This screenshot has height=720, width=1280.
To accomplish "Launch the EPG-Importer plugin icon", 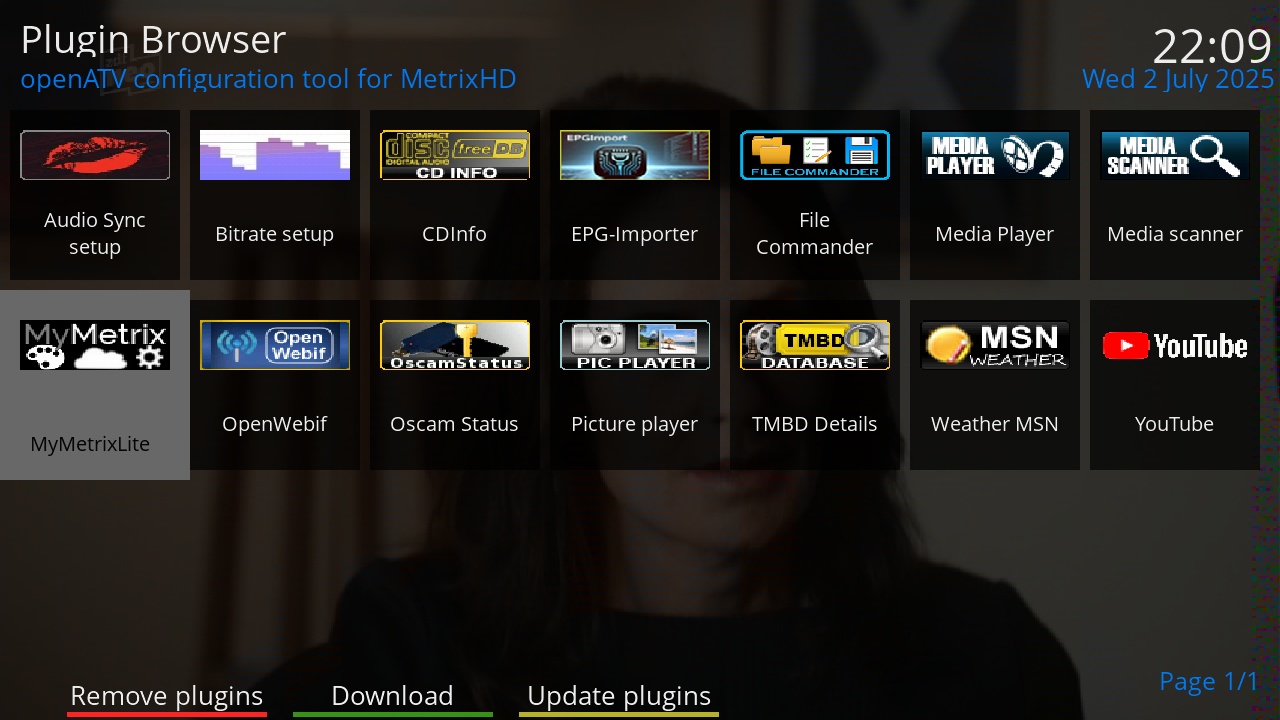I will (635, 156).
